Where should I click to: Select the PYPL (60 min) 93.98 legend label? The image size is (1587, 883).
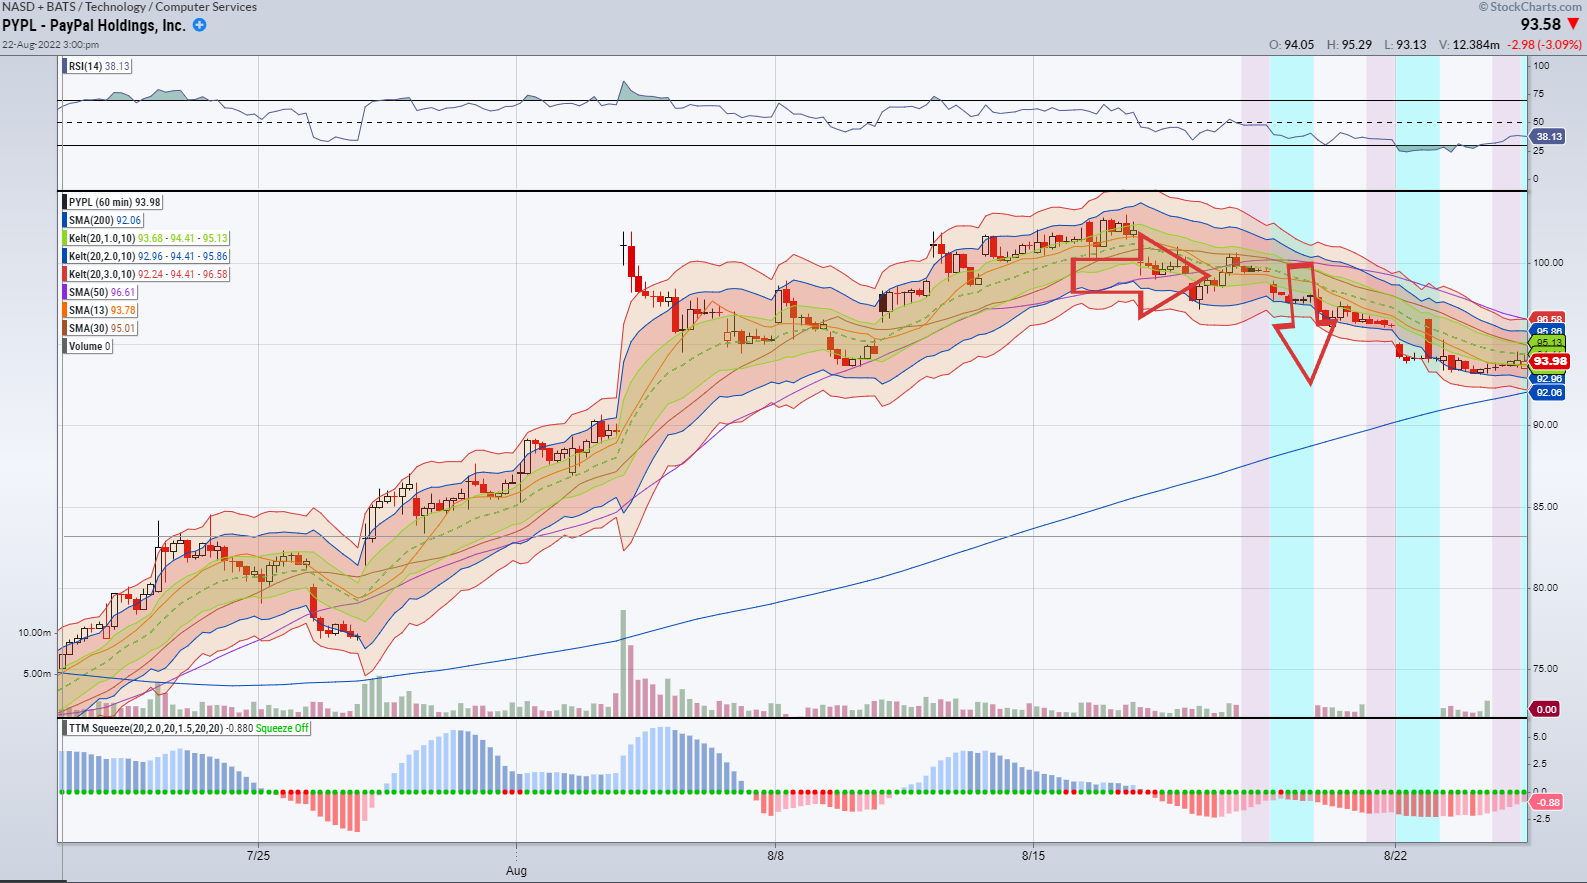click(x=114, y=202)
